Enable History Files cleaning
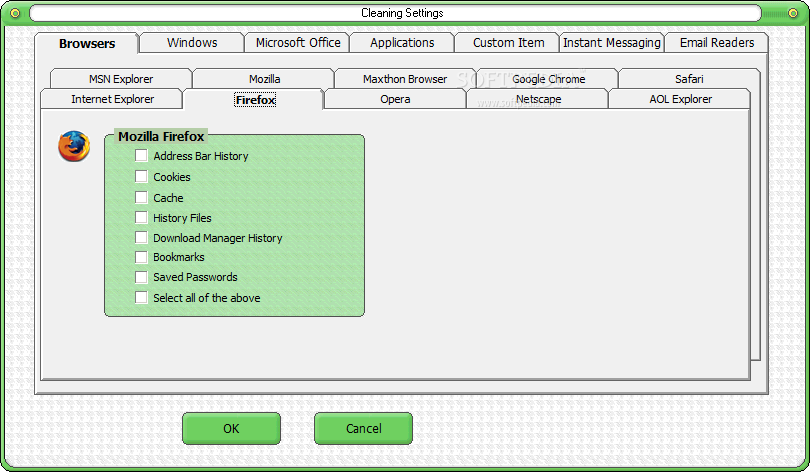The image size is (810, 472). (x=141, y=217)
